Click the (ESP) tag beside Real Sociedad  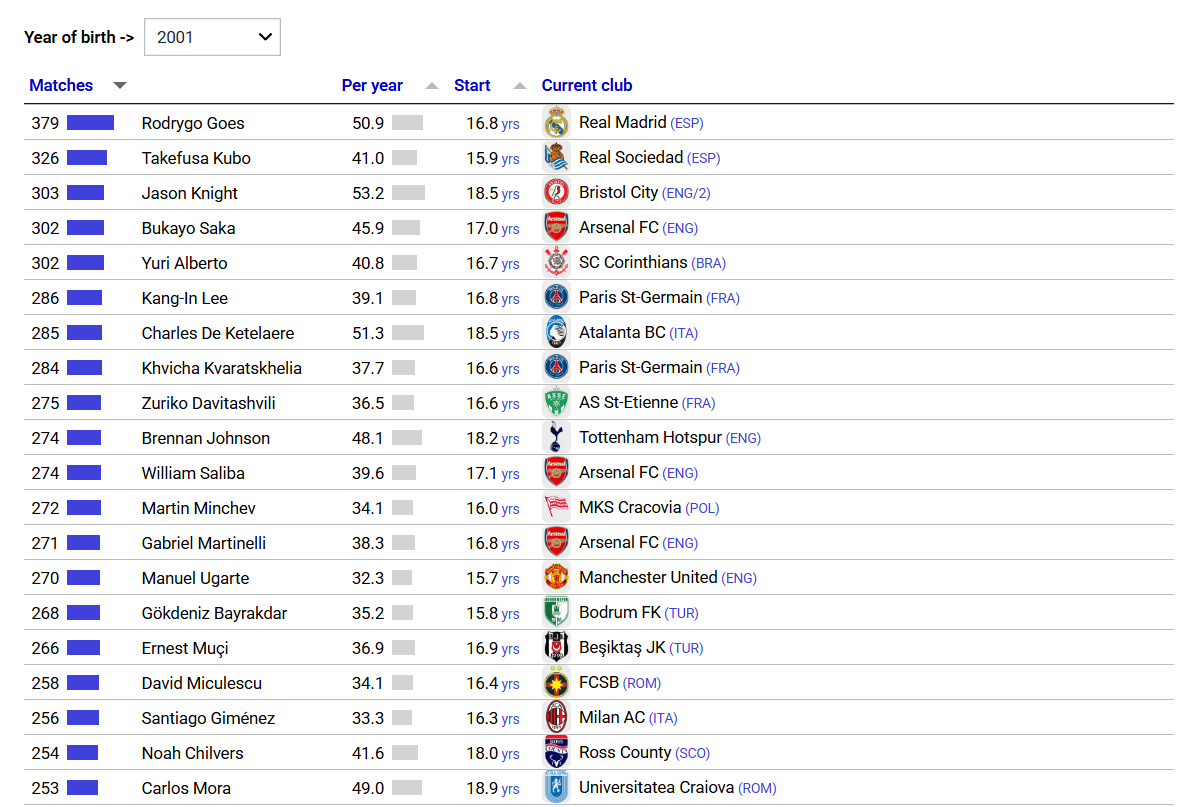[x=704, y=158]
